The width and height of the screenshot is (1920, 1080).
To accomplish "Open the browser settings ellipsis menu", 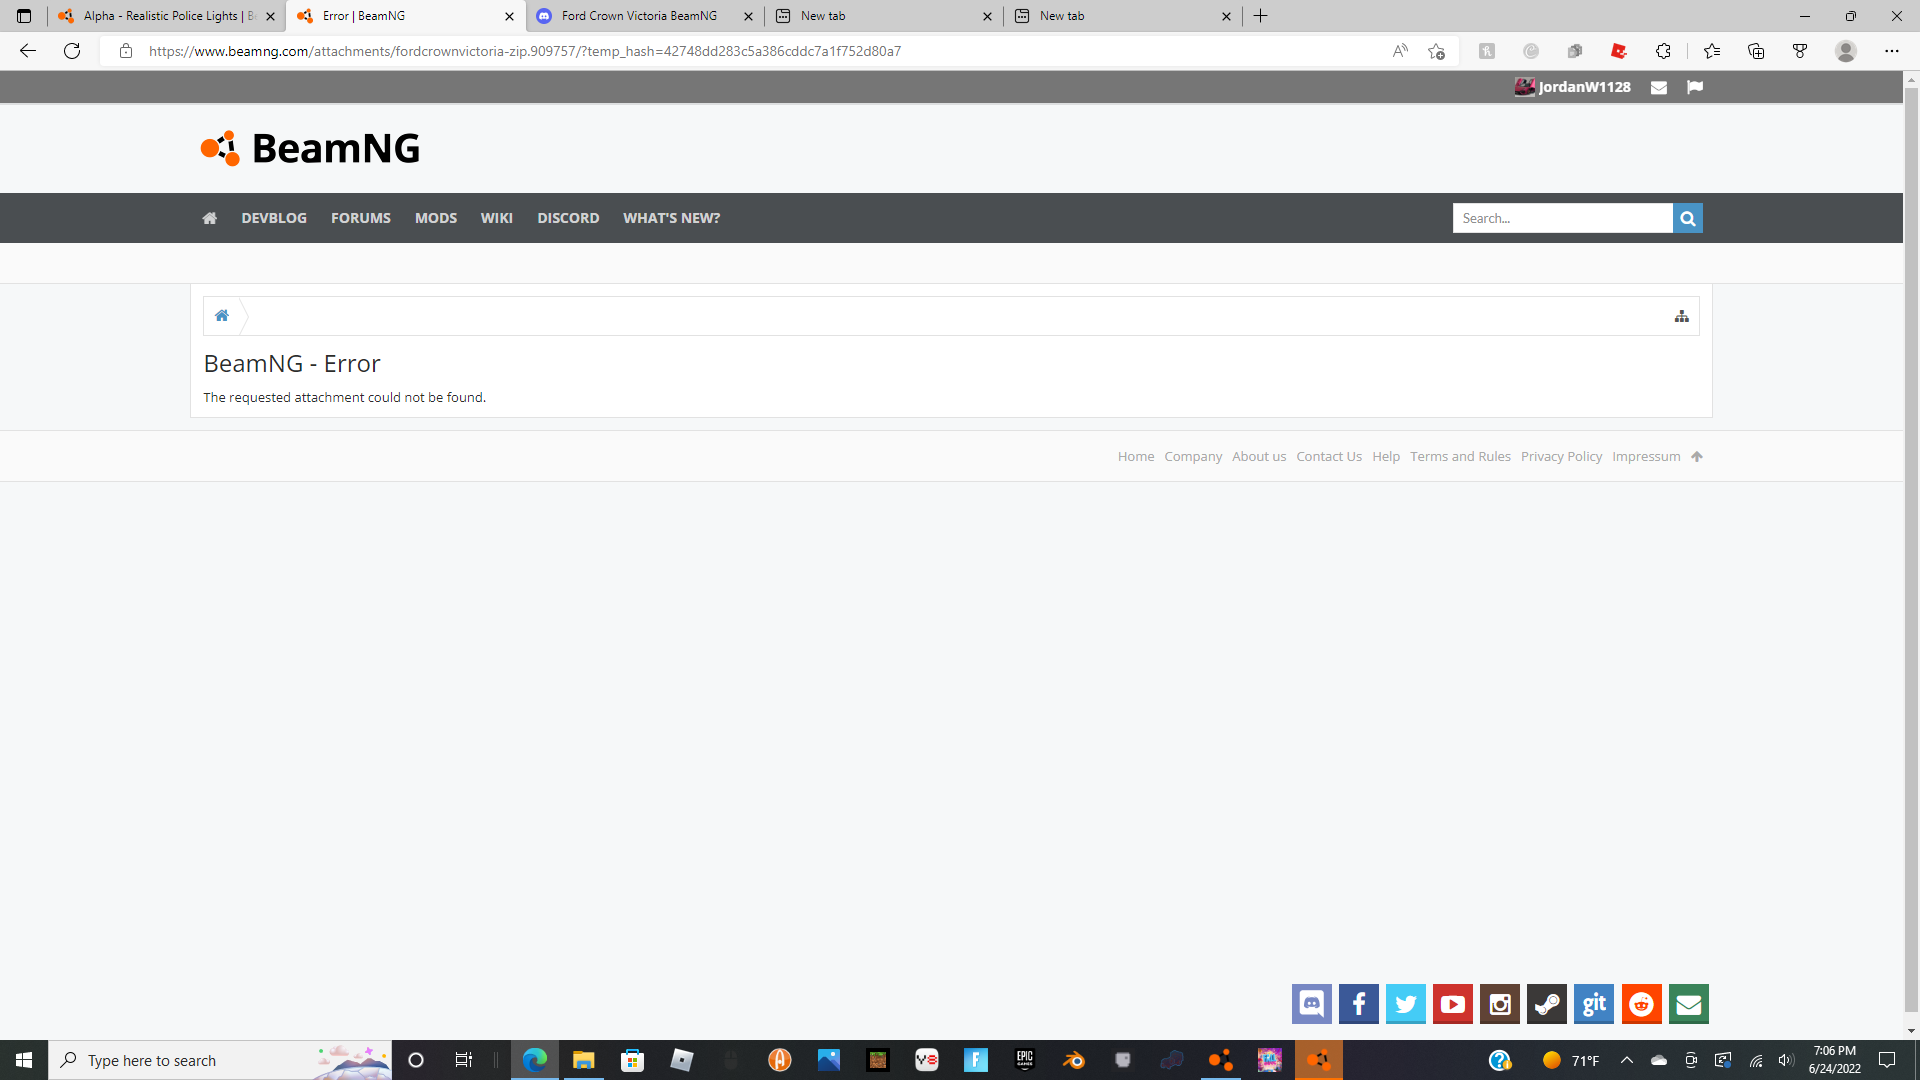I will [1891, 51].
